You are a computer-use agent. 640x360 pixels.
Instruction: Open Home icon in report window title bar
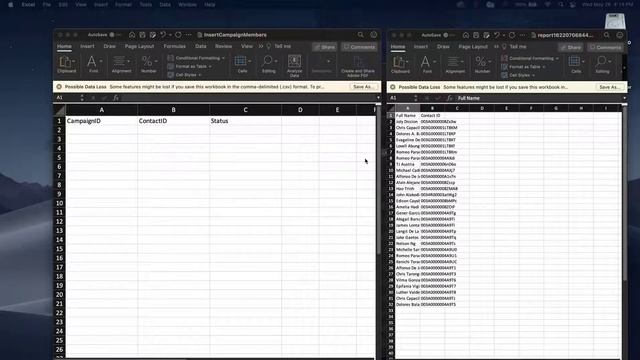coord(466,36)
